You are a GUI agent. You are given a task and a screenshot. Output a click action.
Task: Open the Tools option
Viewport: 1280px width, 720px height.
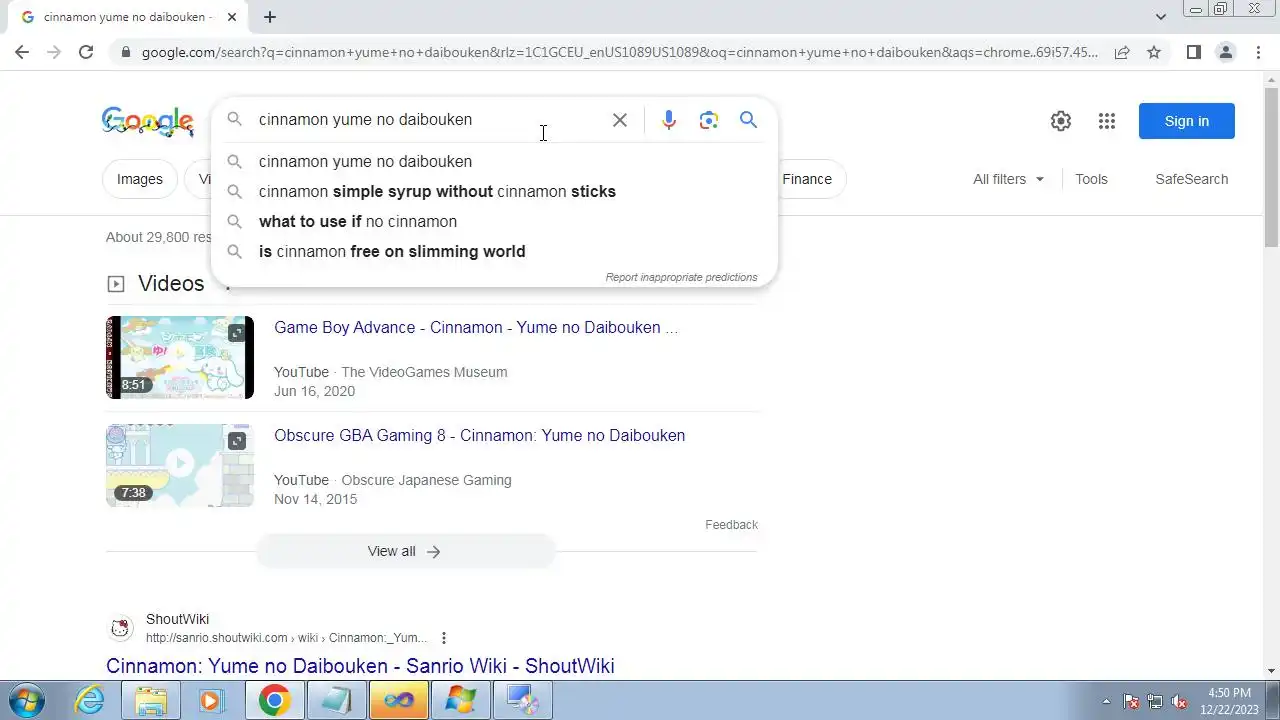tap(1091, 179)
